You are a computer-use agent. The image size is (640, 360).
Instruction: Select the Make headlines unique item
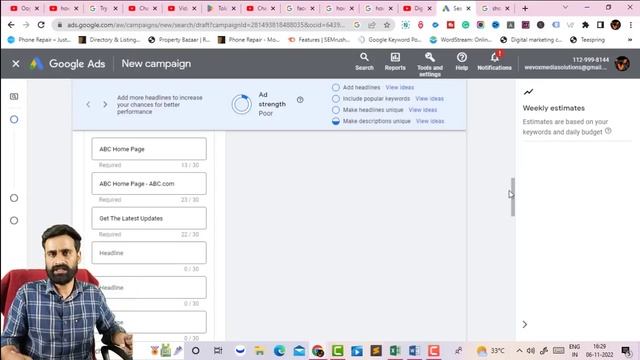pyautogui.click(x=336, y=110)
